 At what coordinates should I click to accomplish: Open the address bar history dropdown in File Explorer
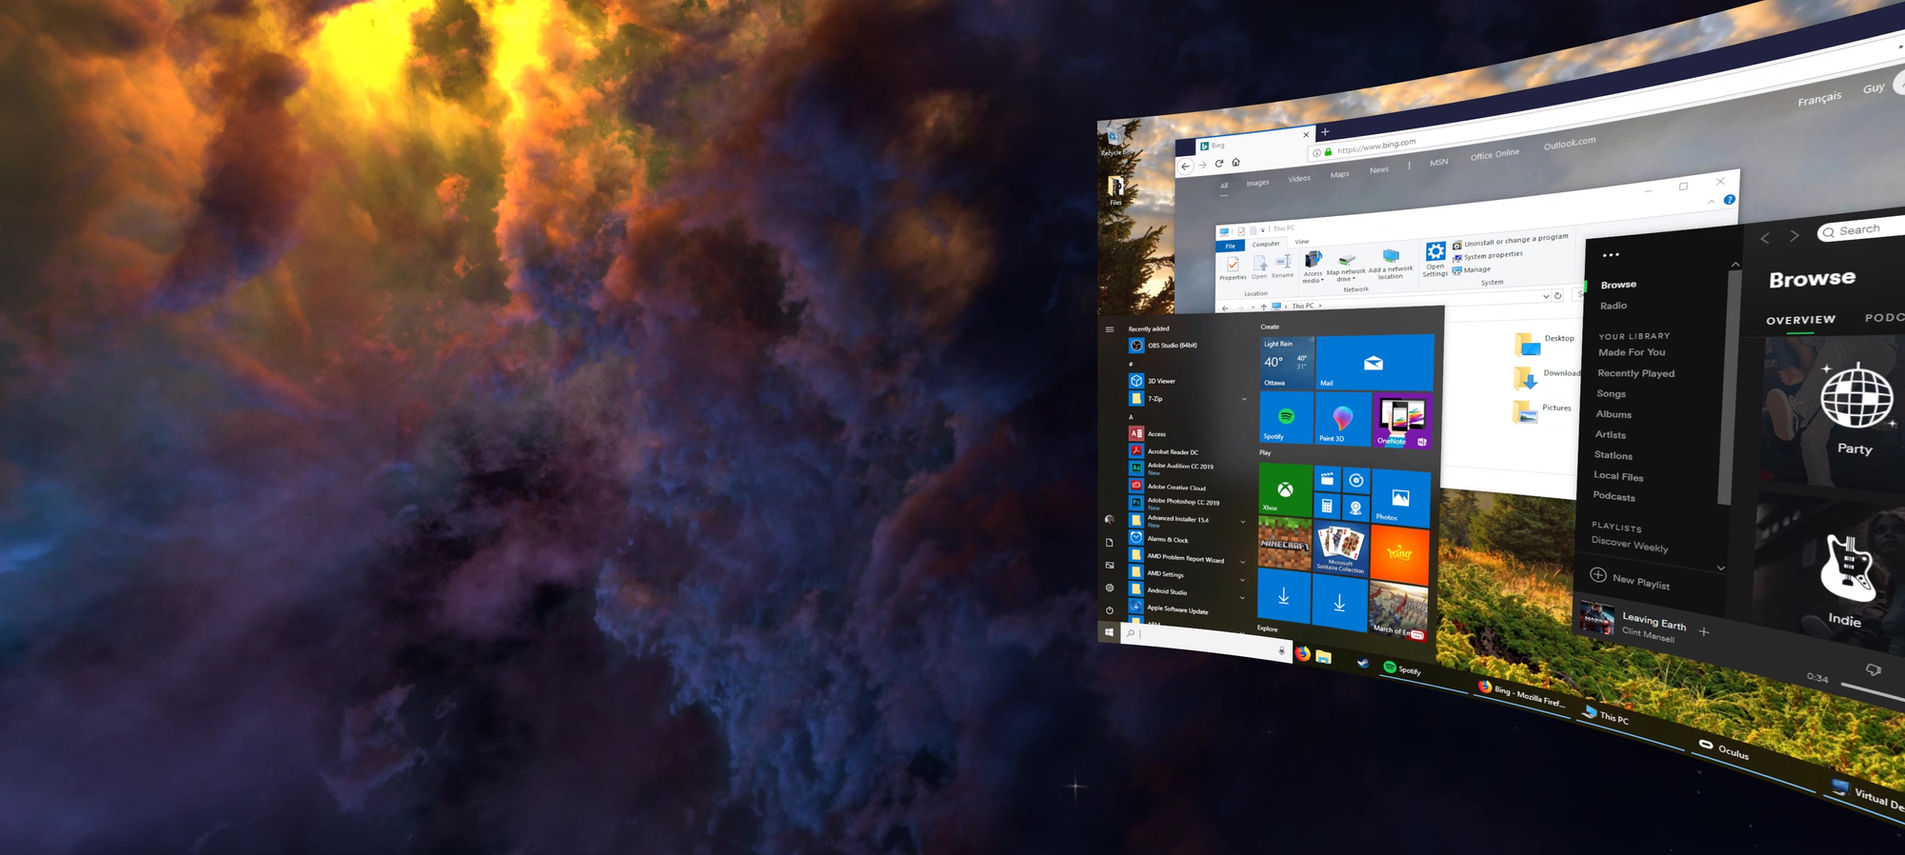point(1545,296)
